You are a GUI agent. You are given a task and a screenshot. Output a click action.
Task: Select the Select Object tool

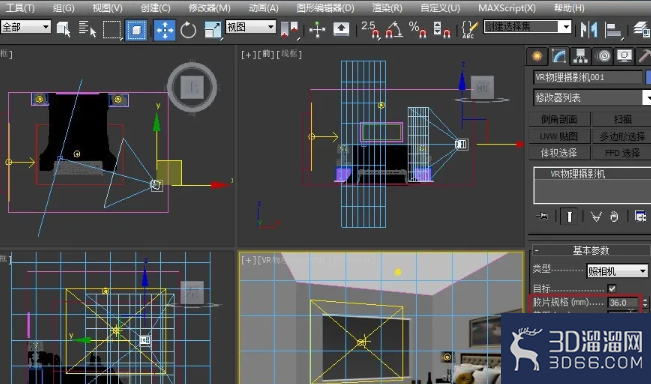pos(64,30)
